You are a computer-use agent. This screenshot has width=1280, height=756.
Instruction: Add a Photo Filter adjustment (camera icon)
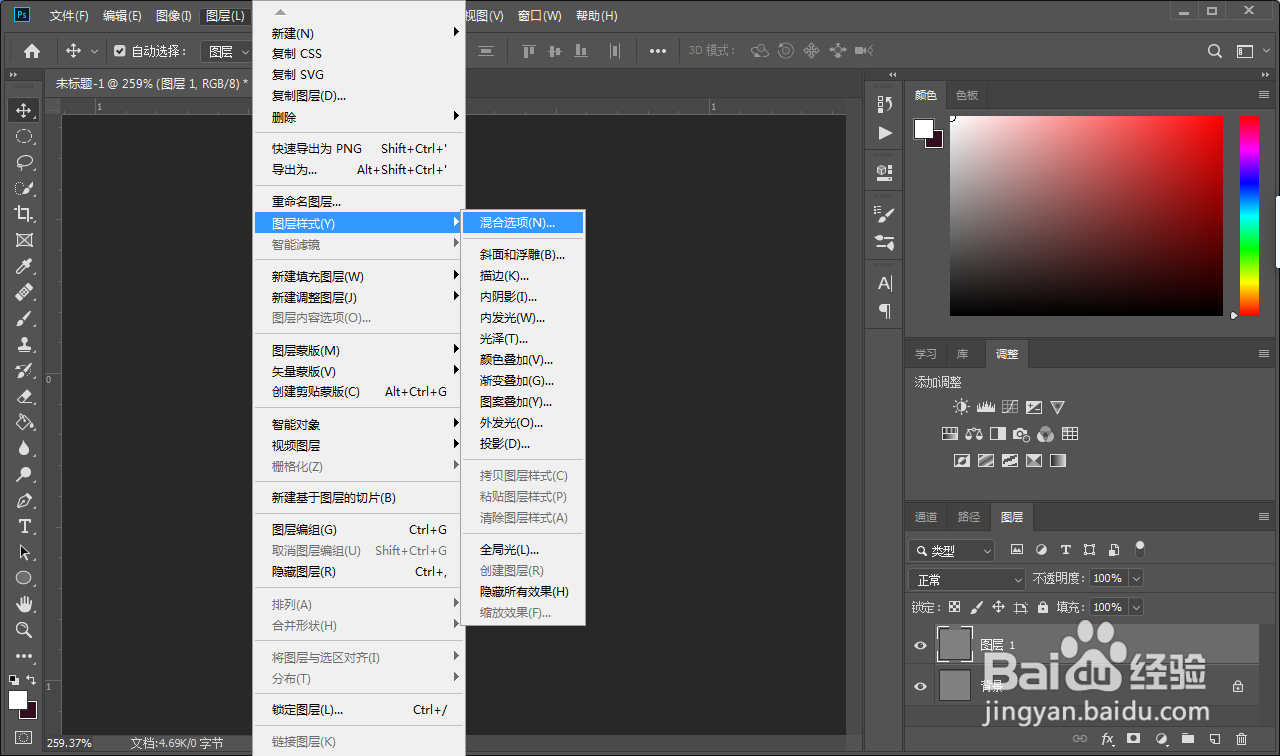coord(1021,434)
